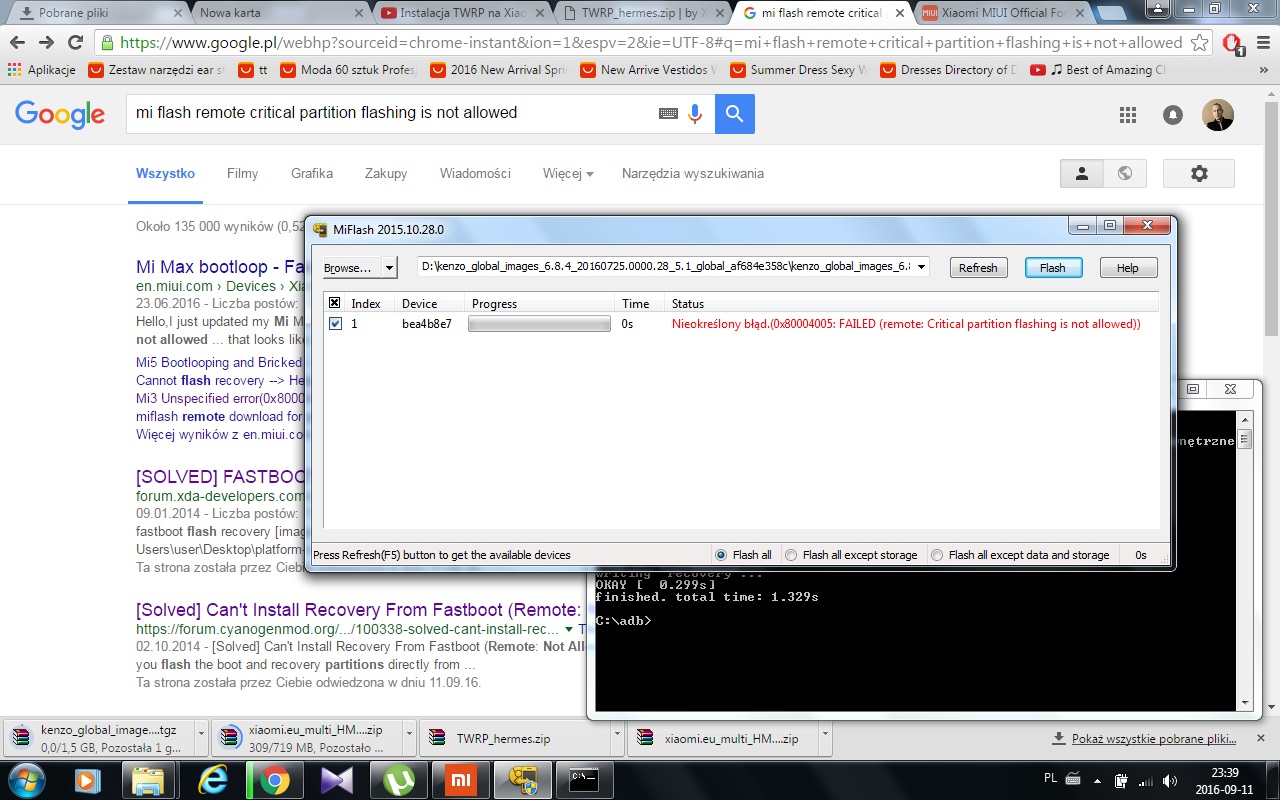Open the Mi app in taskbar
The width and height of the screenshot is (1280, 800).
point(458,780)
